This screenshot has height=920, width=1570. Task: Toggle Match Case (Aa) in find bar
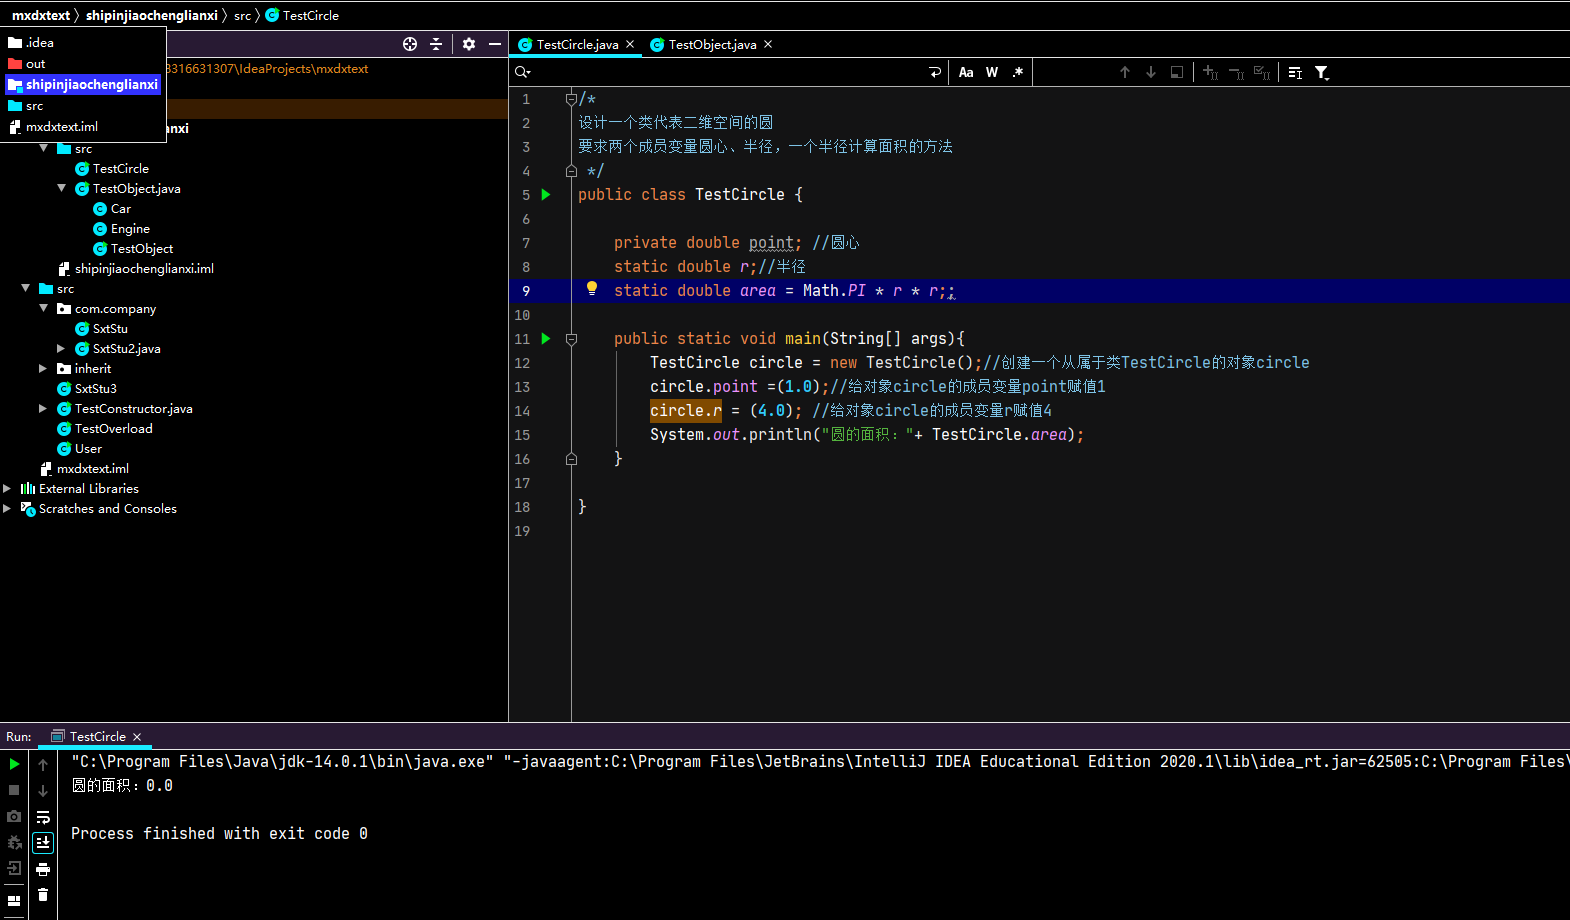966,72
